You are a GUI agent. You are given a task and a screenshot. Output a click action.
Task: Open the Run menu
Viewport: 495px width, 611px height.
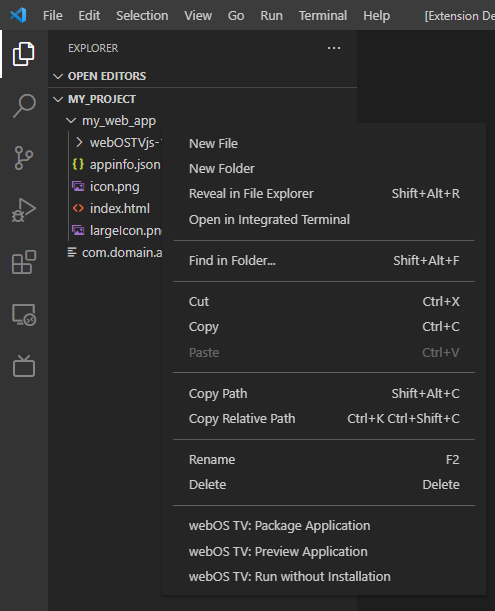(271, 16)
